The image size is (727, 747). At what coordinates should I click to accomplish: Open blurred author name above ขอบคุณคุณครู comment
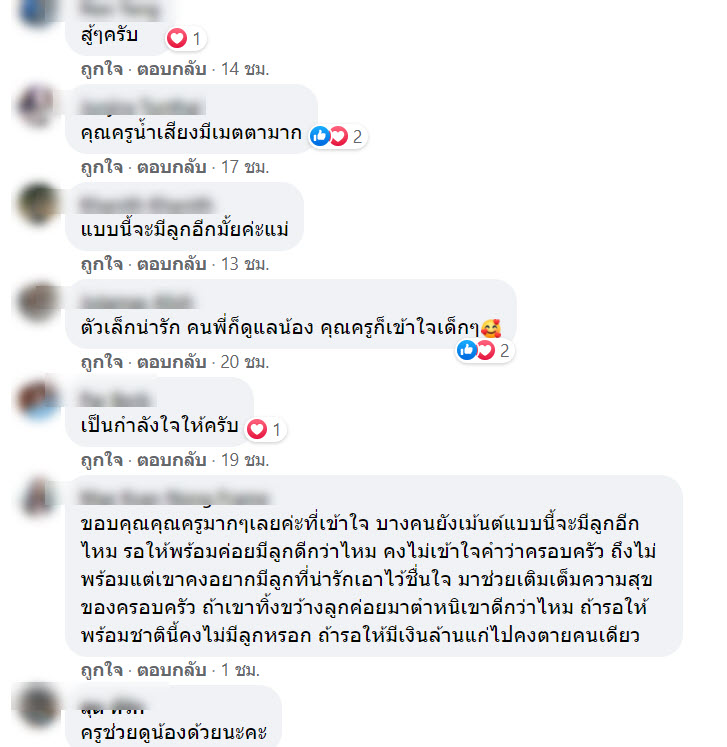click(x=174, y=497)
